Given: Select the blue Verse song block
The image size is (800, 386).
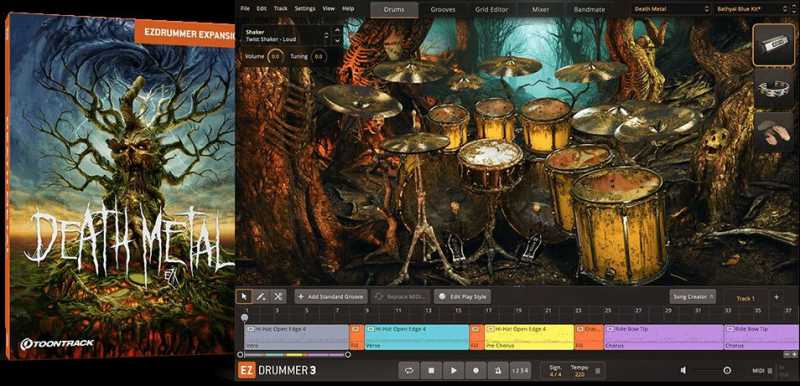Looking at the screenshot, I should (417, 337).
